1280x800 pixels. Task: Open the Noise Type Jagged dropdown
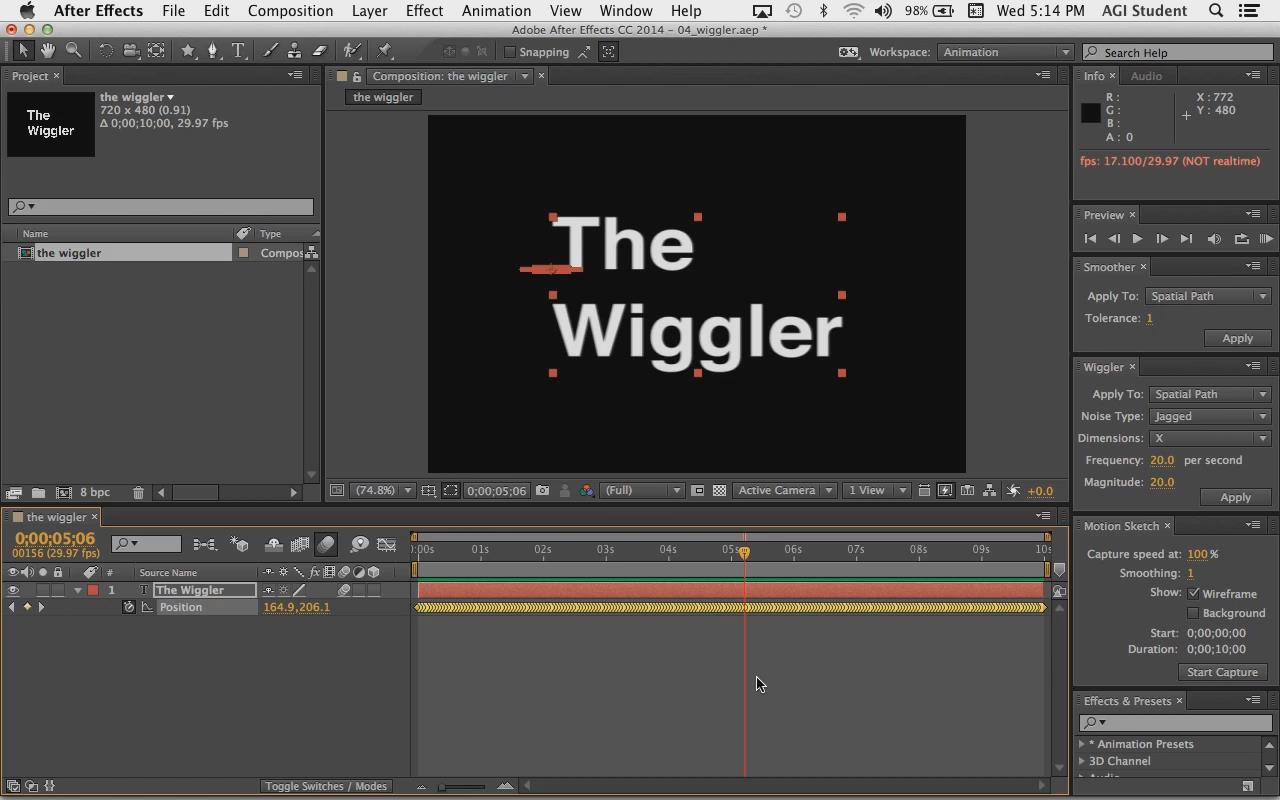click(x=1208, y=416)
